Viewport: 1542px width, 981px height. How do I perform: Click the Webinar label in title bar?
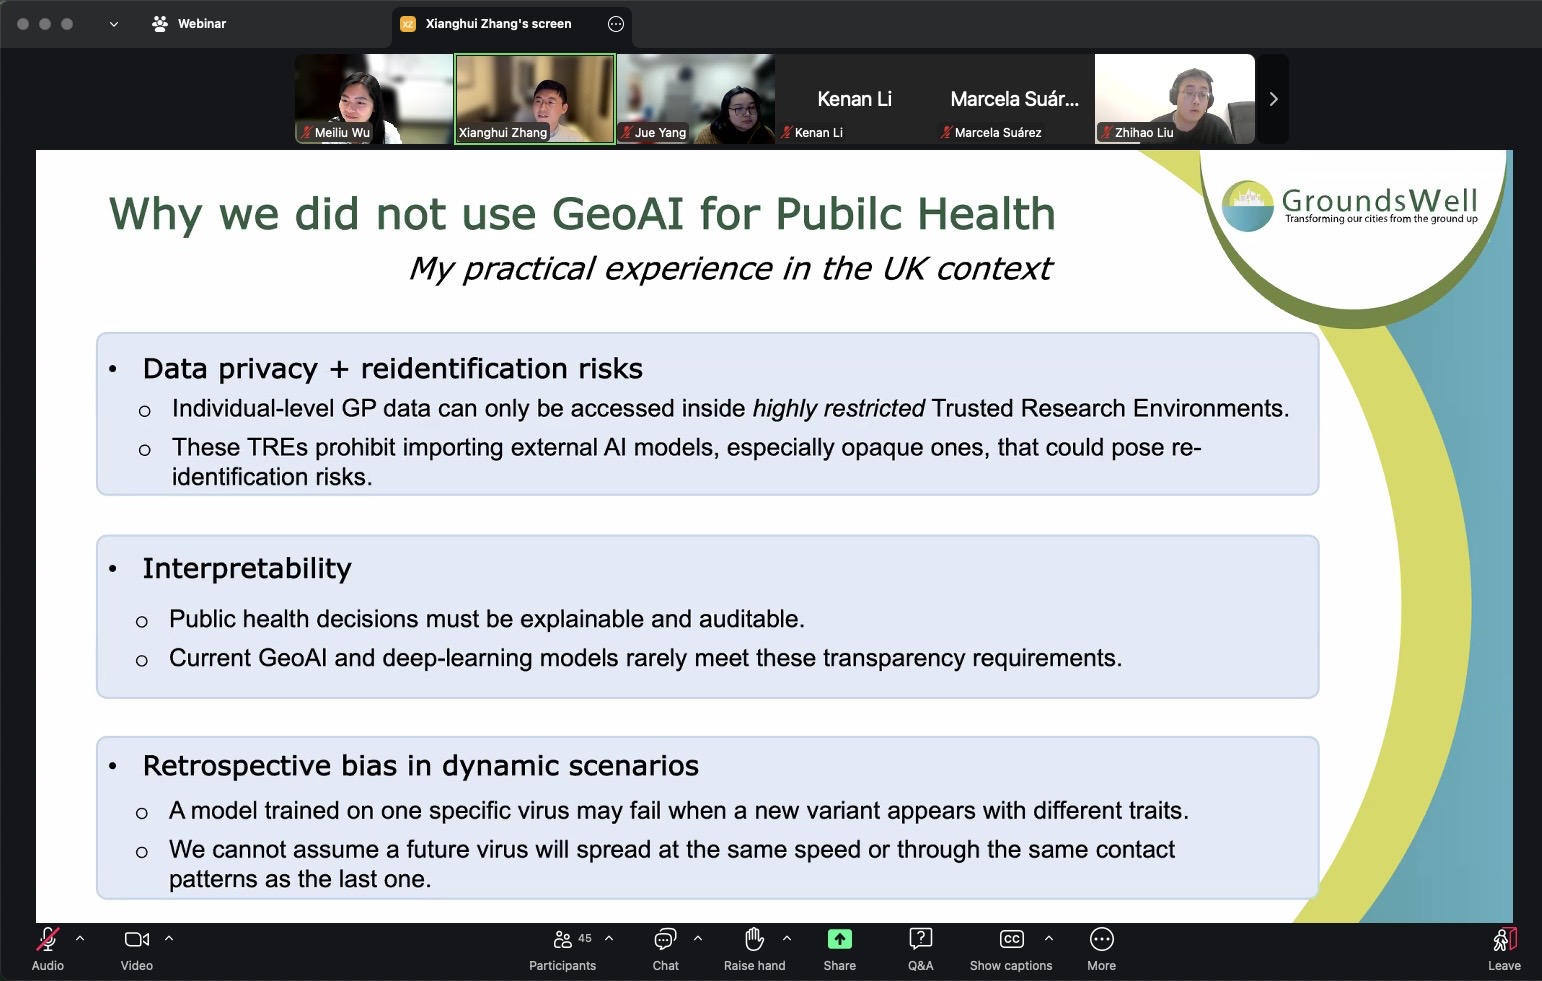click(x=201, y=24)
